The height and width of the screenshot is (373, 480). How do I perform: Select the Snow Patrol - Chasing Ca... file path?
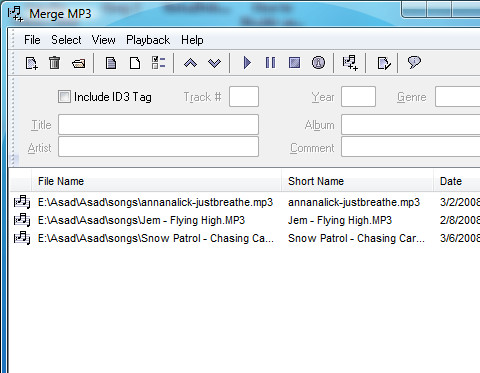click(x=156, y=238)
